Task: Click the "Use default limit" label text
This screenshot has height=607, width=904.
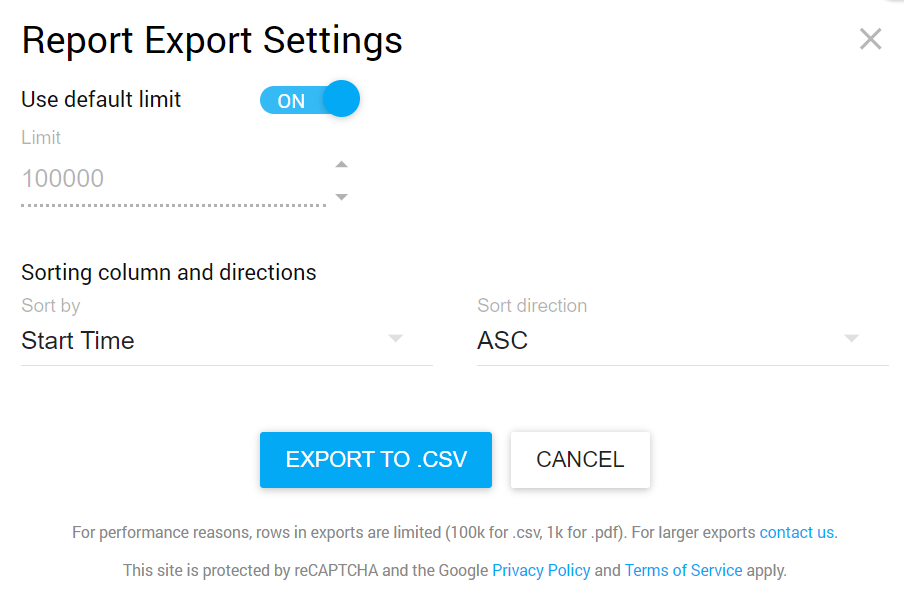Action: coord(101,100)
